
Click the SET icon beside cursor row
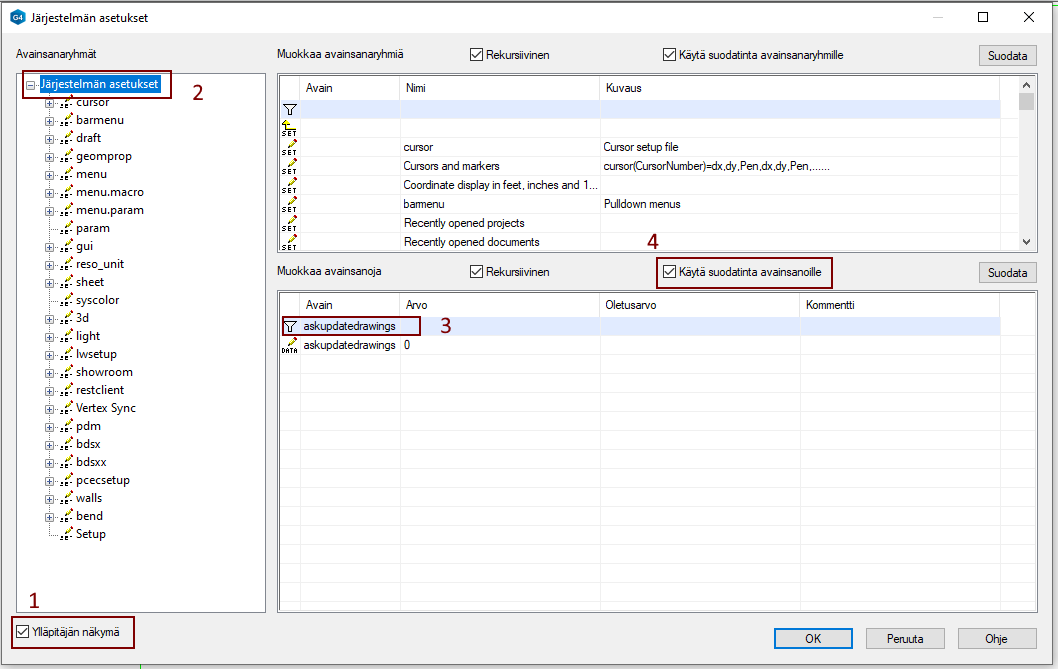click(289, 147)
